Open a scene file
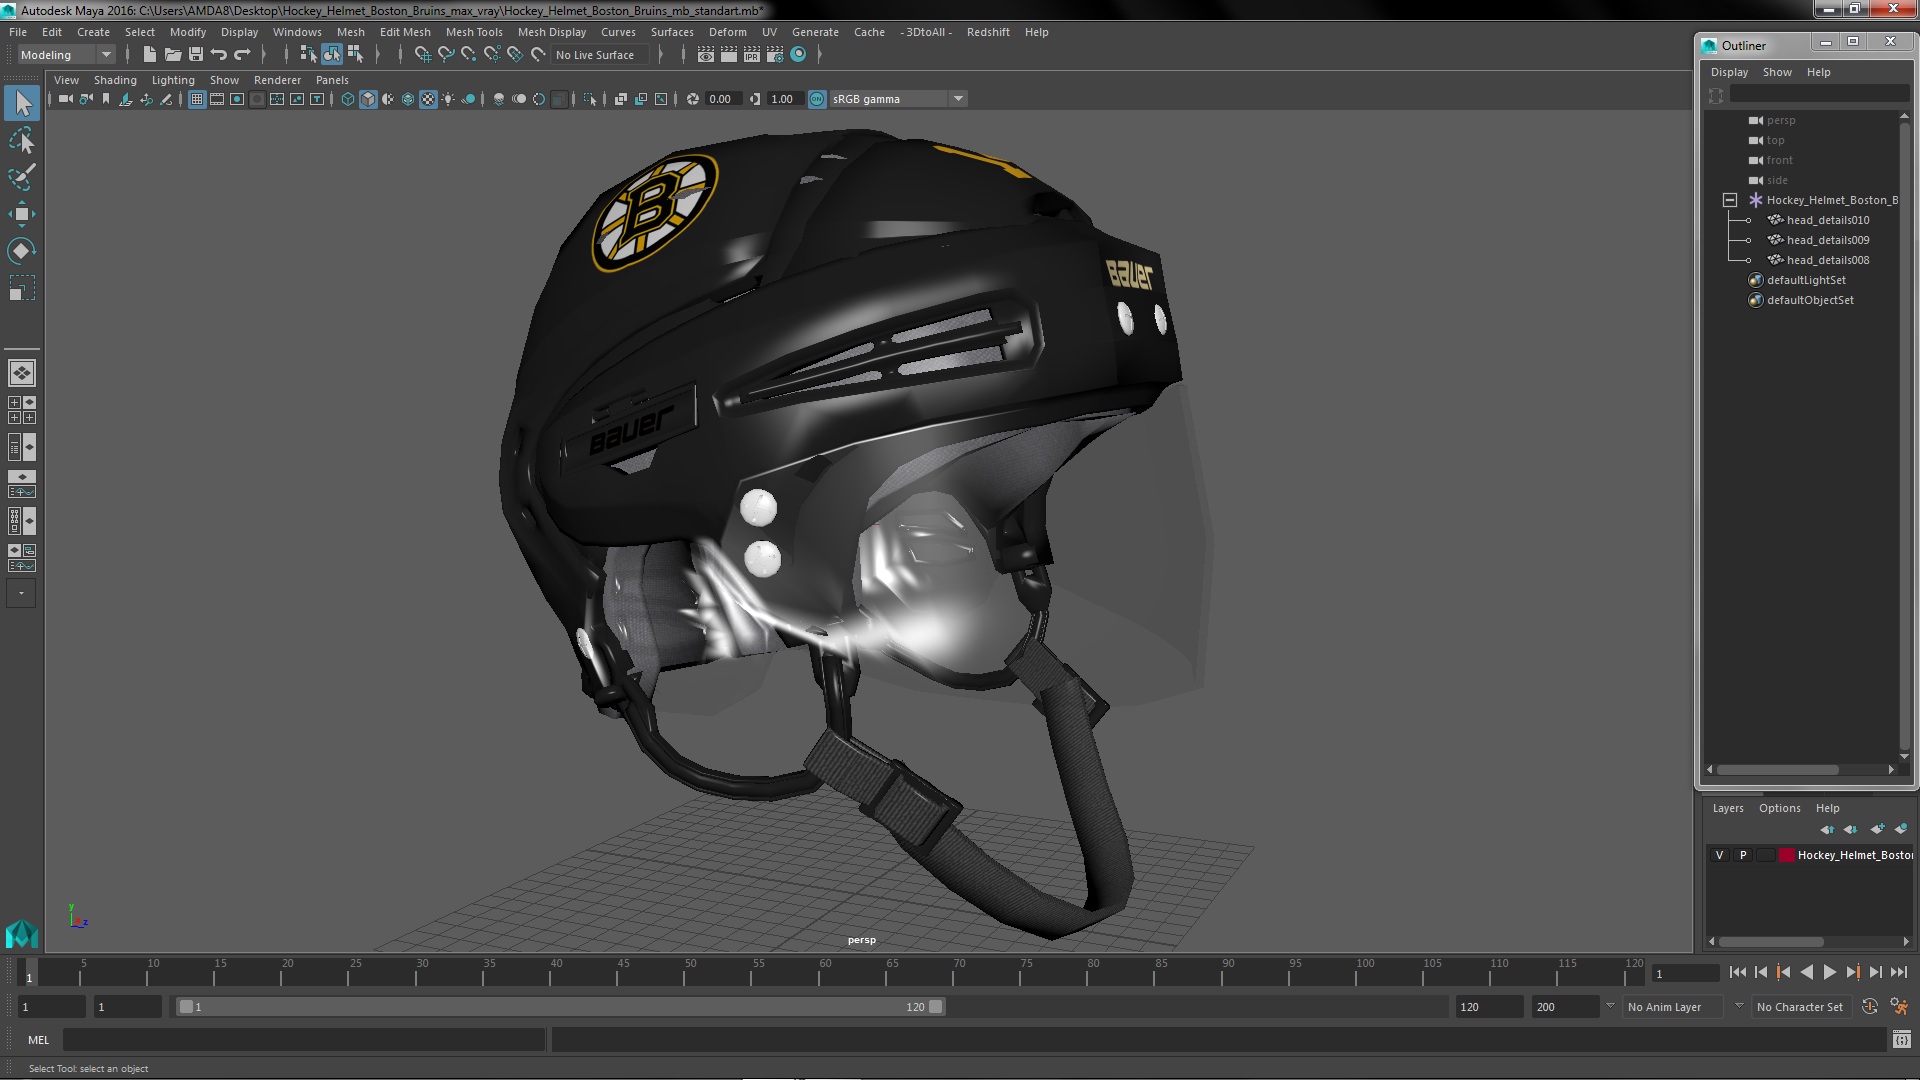The image size is (1920, 1080). click(172, 55)
